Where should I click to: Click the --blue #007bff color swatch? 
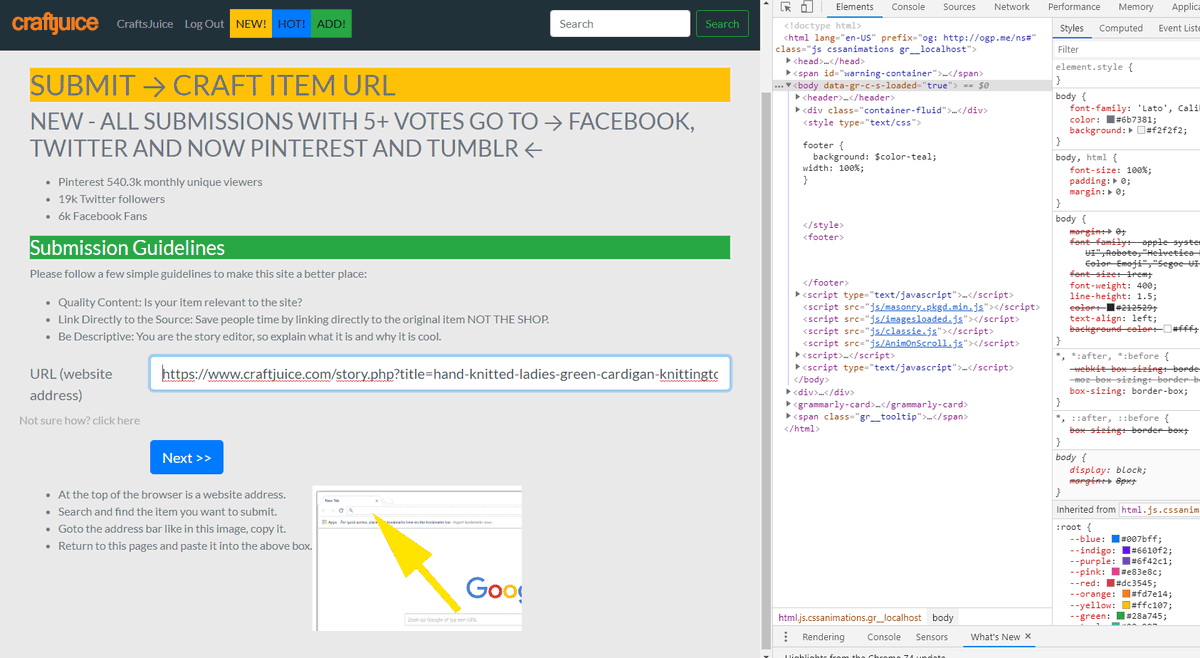click(x=1113, y=537)
